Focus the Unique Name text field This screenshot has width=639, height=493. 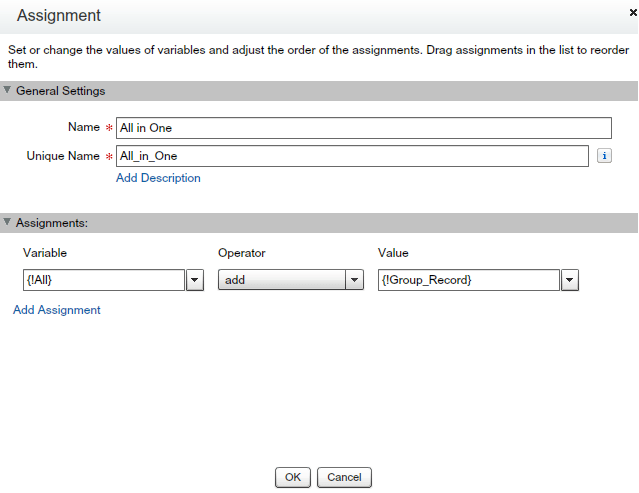click(x=352, y=156)
